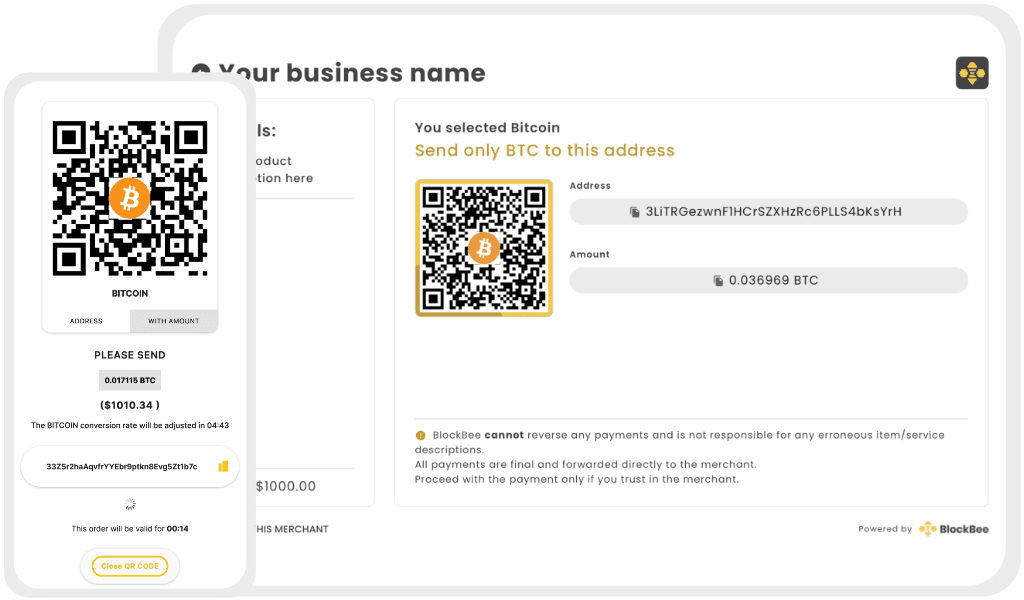The image size is (1024, 600).
Task: Switch to the ADDRESS tab
Action: [86, 321]
